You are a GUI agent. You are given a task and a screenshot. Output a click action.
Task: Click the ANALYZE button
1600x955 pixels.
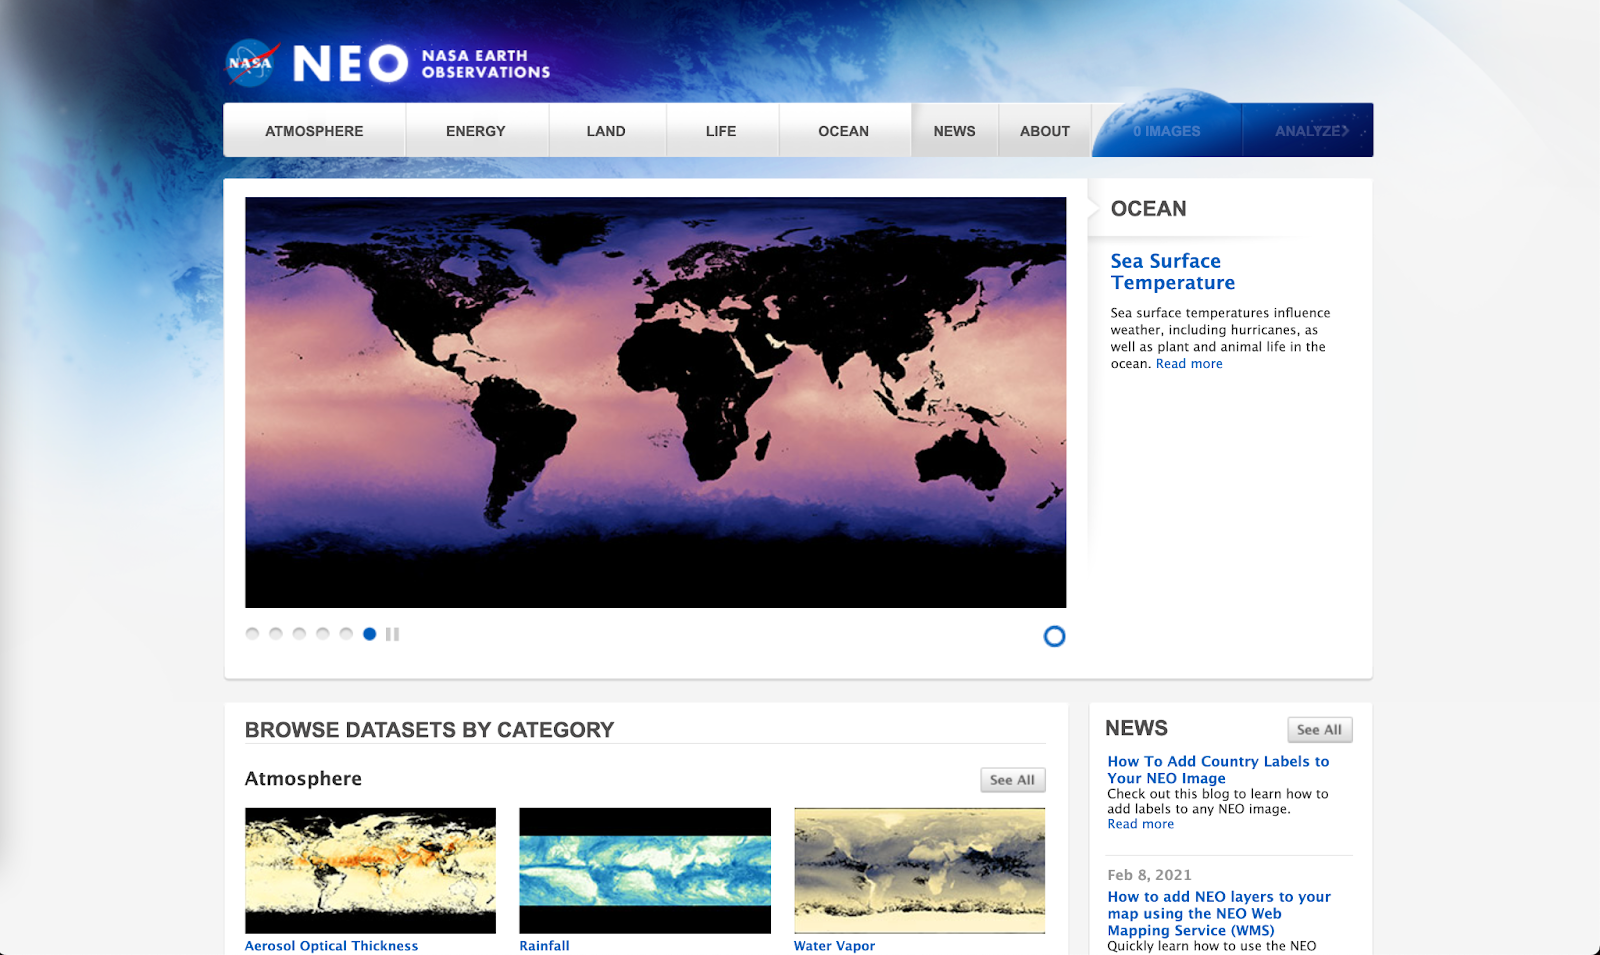(x=1308, y=131)
